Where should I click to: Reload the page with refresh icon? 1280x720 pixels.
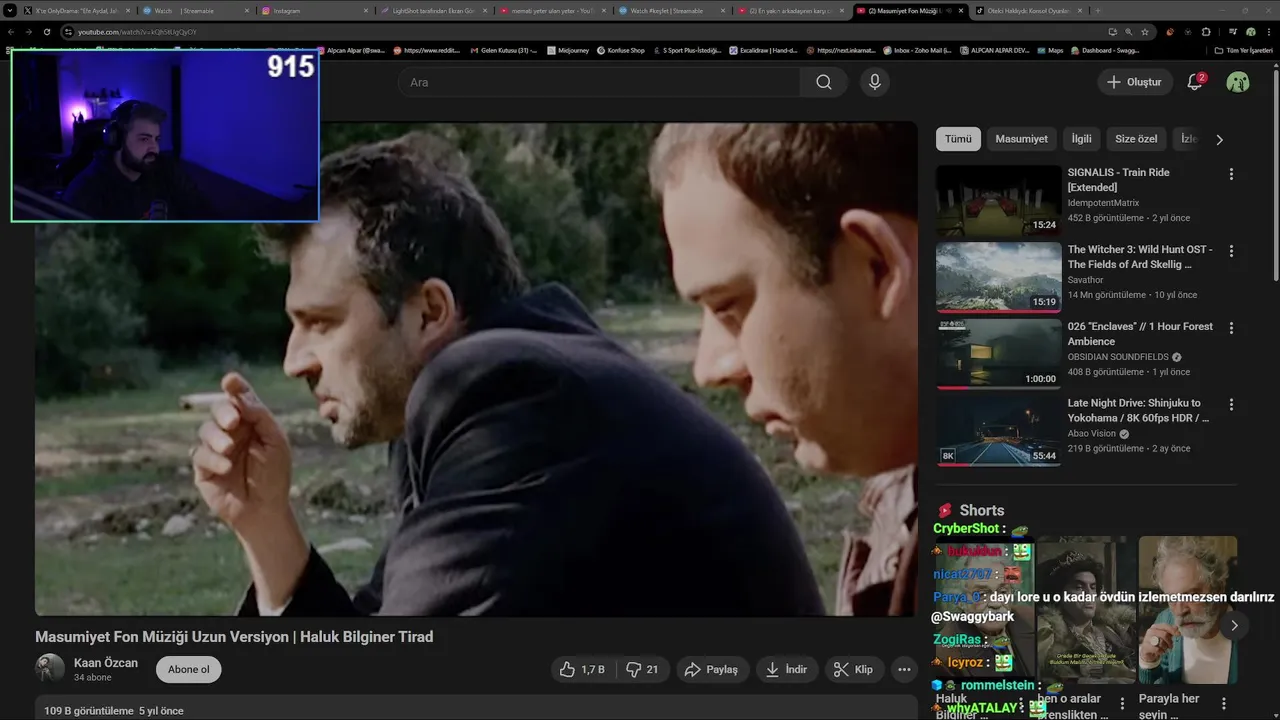tap(46, 32)
